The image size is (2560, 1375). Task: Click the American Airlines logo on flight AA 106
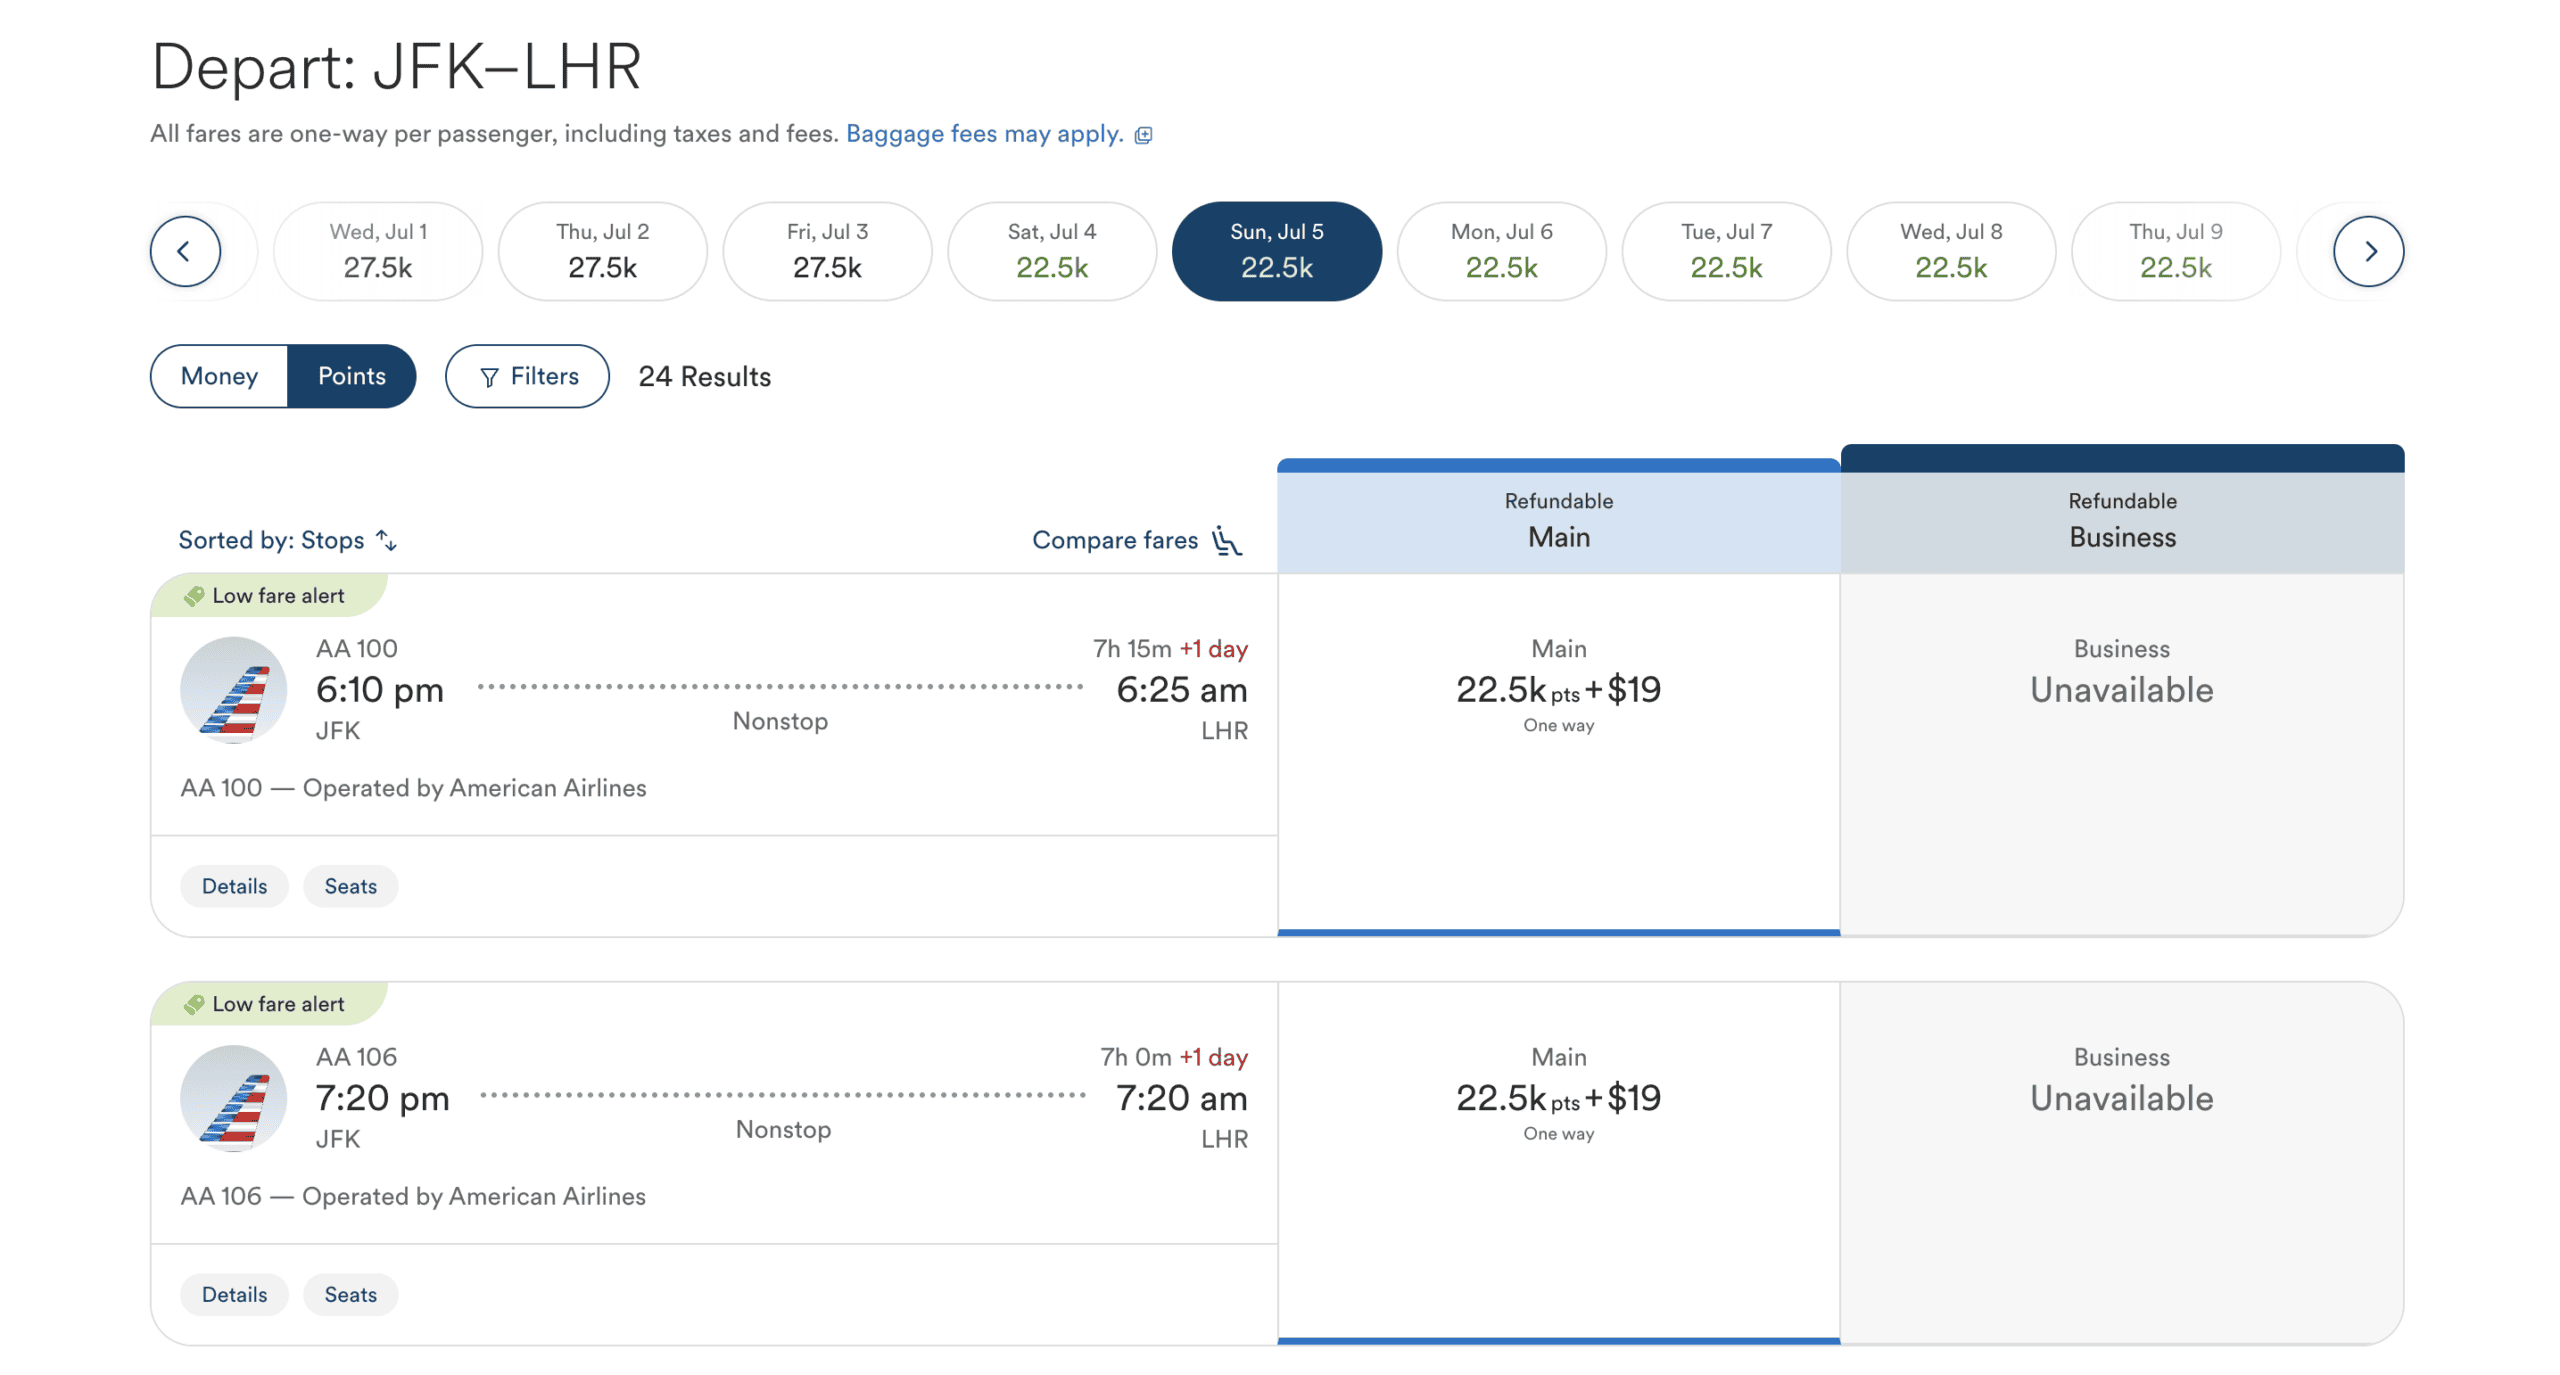[x=233, y=1098]
